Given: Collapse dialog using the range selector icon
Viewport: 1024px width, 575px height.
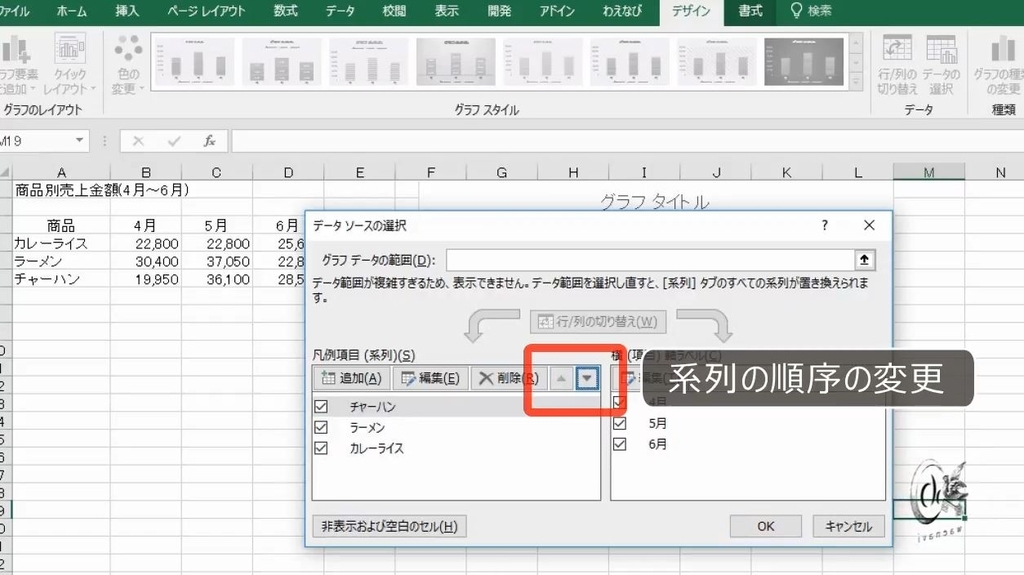Looking at the screenshot, I should tap(864, 260).
